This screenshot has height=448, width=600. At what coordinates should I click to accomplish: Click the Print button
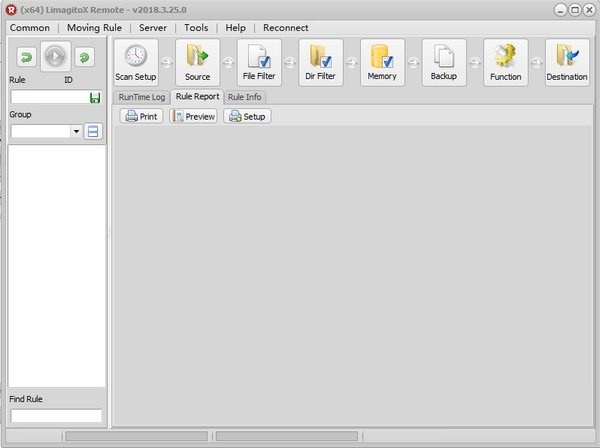[x=141, y=116]
